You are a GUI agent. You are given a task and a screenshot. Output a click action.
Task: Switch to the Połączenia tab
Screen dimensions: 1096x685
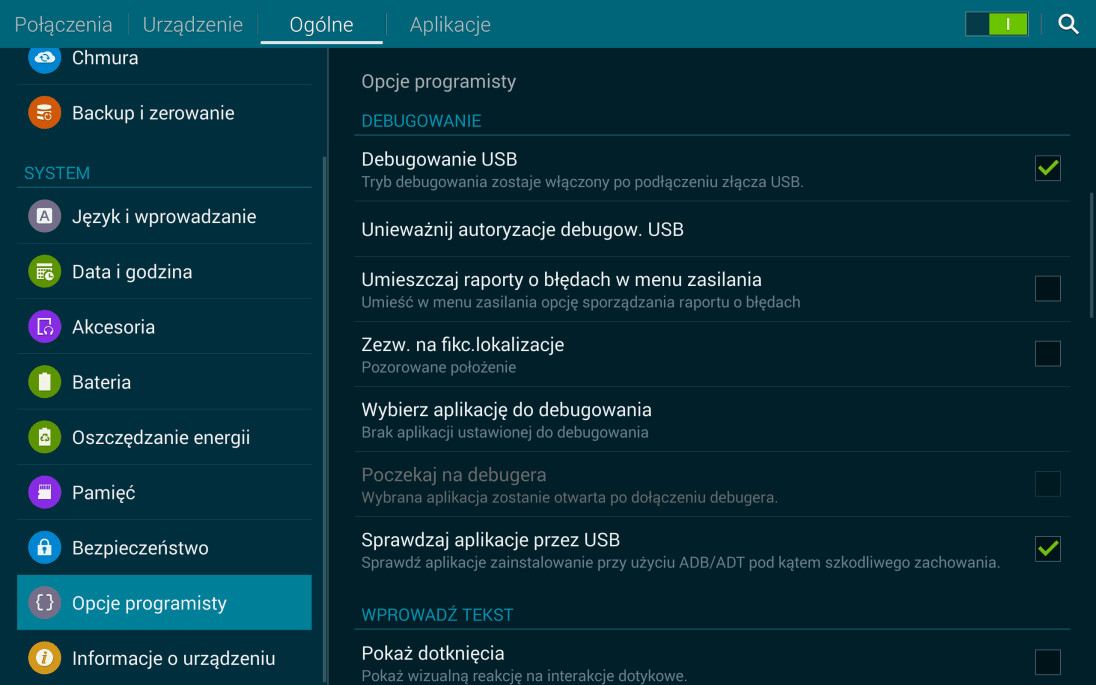coord(63,24)
